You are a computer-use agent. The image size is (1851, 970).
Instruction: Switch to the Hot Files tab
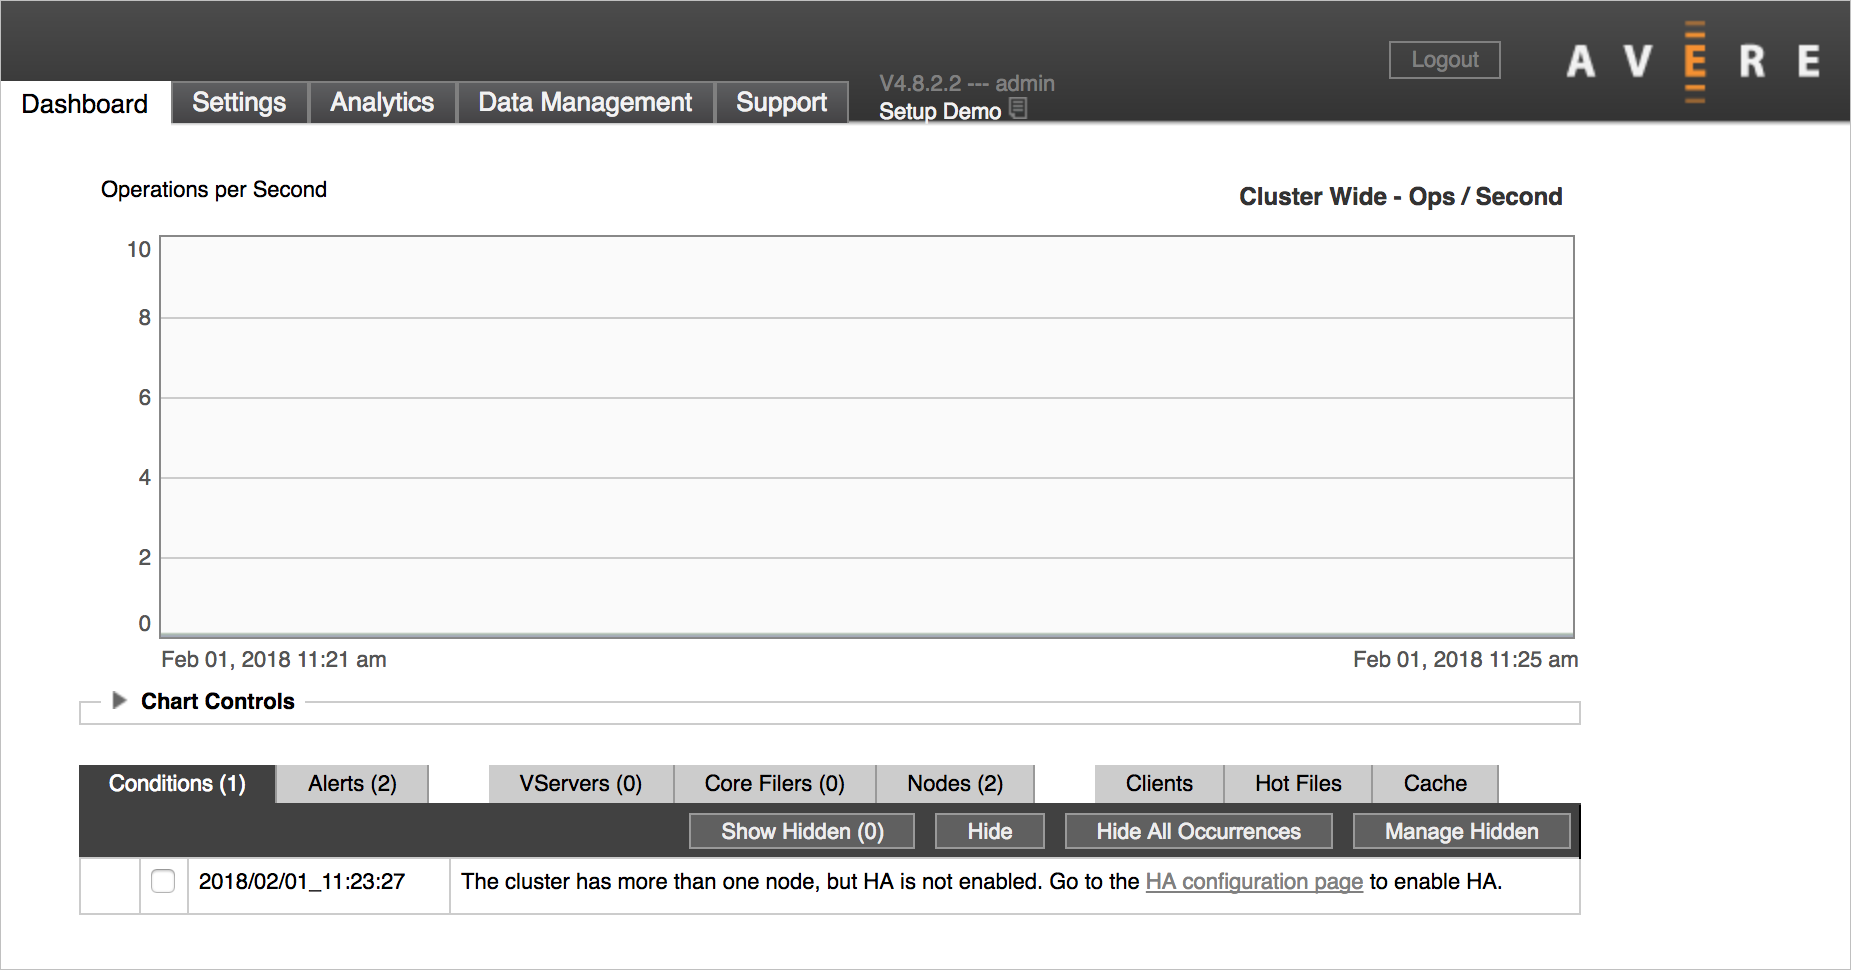tap(1297, 783)
